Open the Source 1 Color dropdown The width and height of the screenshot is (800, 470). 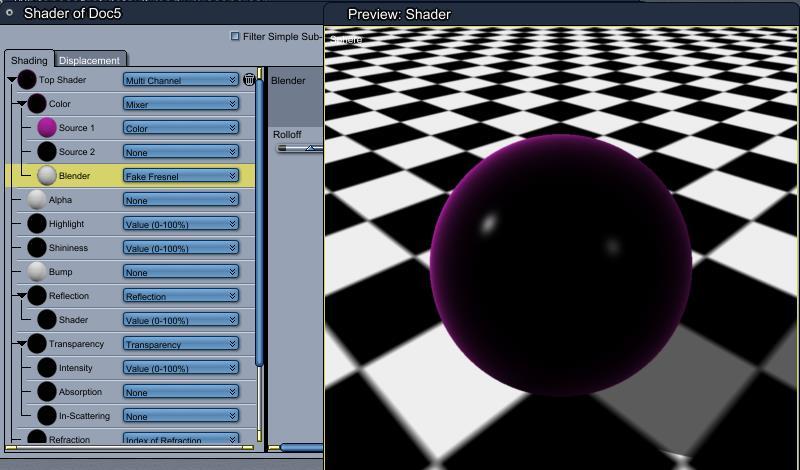(181, 128)
